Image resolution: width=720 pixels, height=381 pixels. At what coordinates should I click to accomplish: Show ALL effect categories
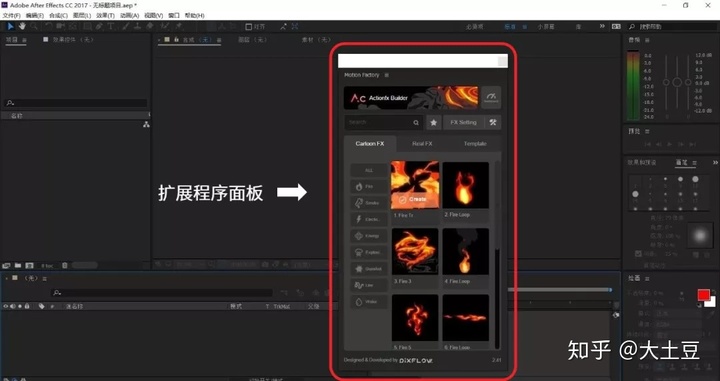[x=369, y=170]
